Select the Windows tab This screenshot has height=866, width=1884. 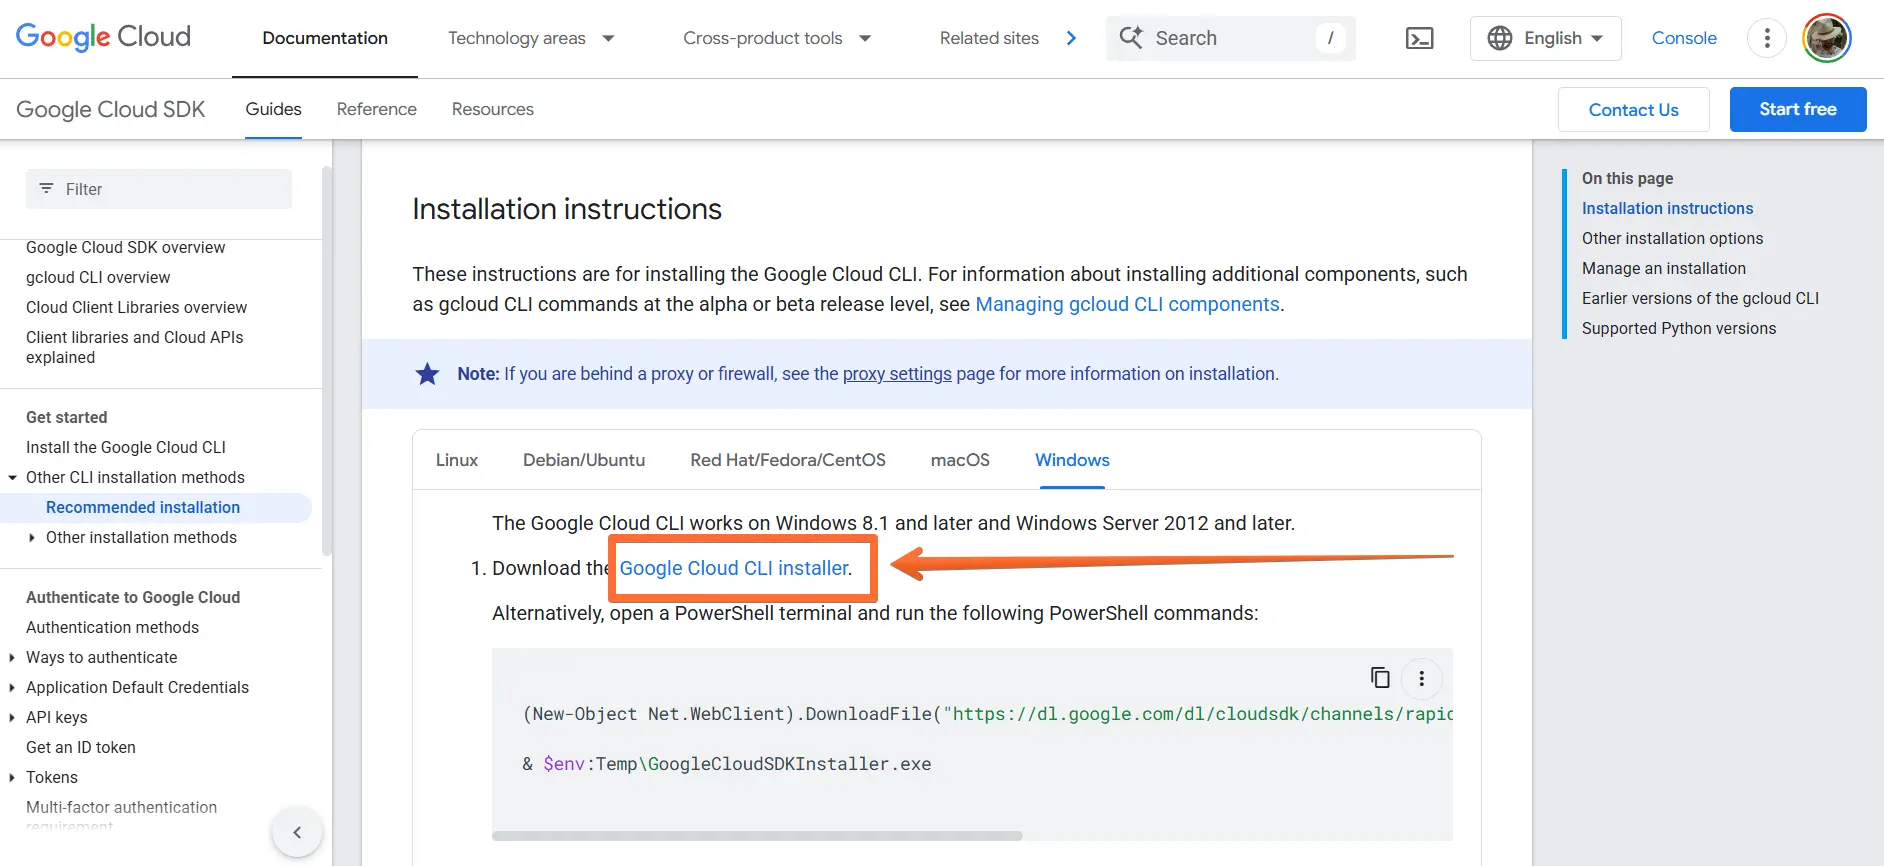point(1072,460)
